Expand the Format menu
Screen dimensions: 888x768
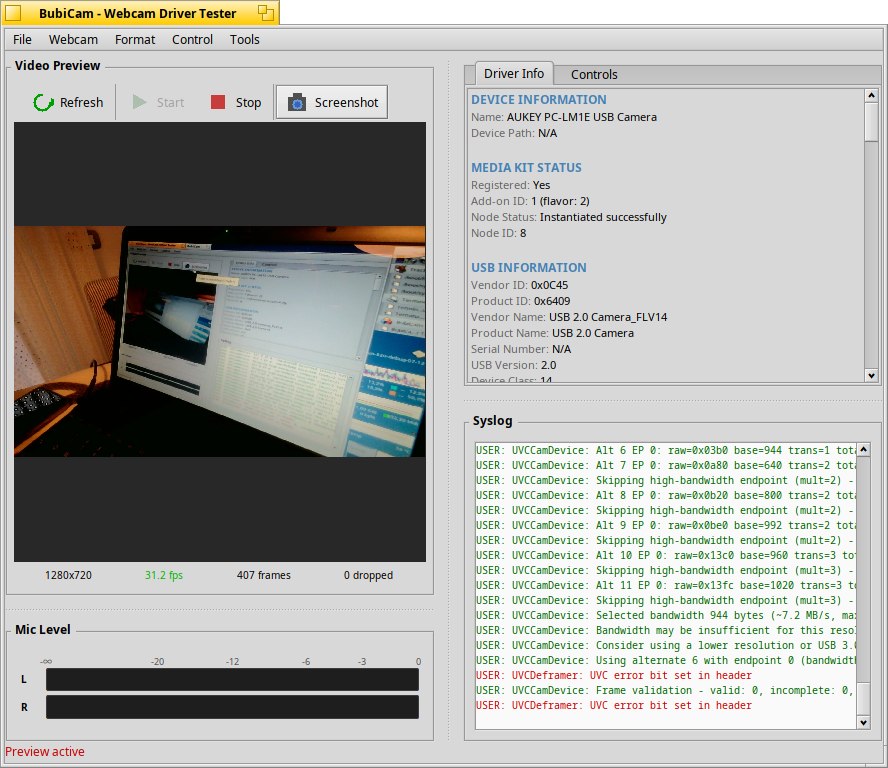[x=135, y=40]
